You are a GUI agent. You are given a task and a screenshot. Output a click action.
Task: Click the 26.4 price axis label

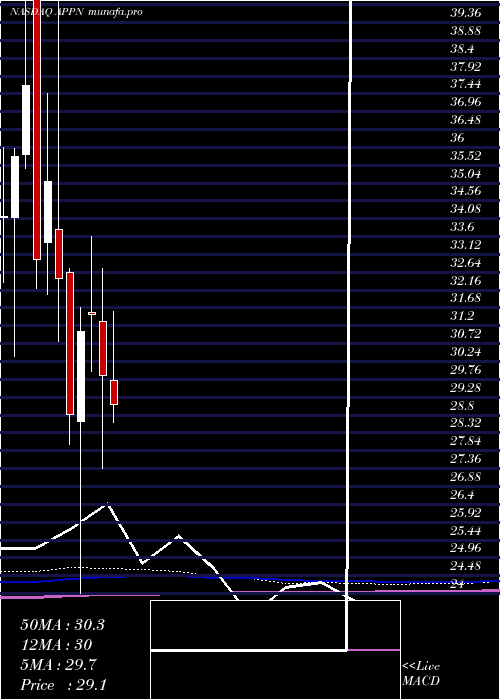(462, 495)
